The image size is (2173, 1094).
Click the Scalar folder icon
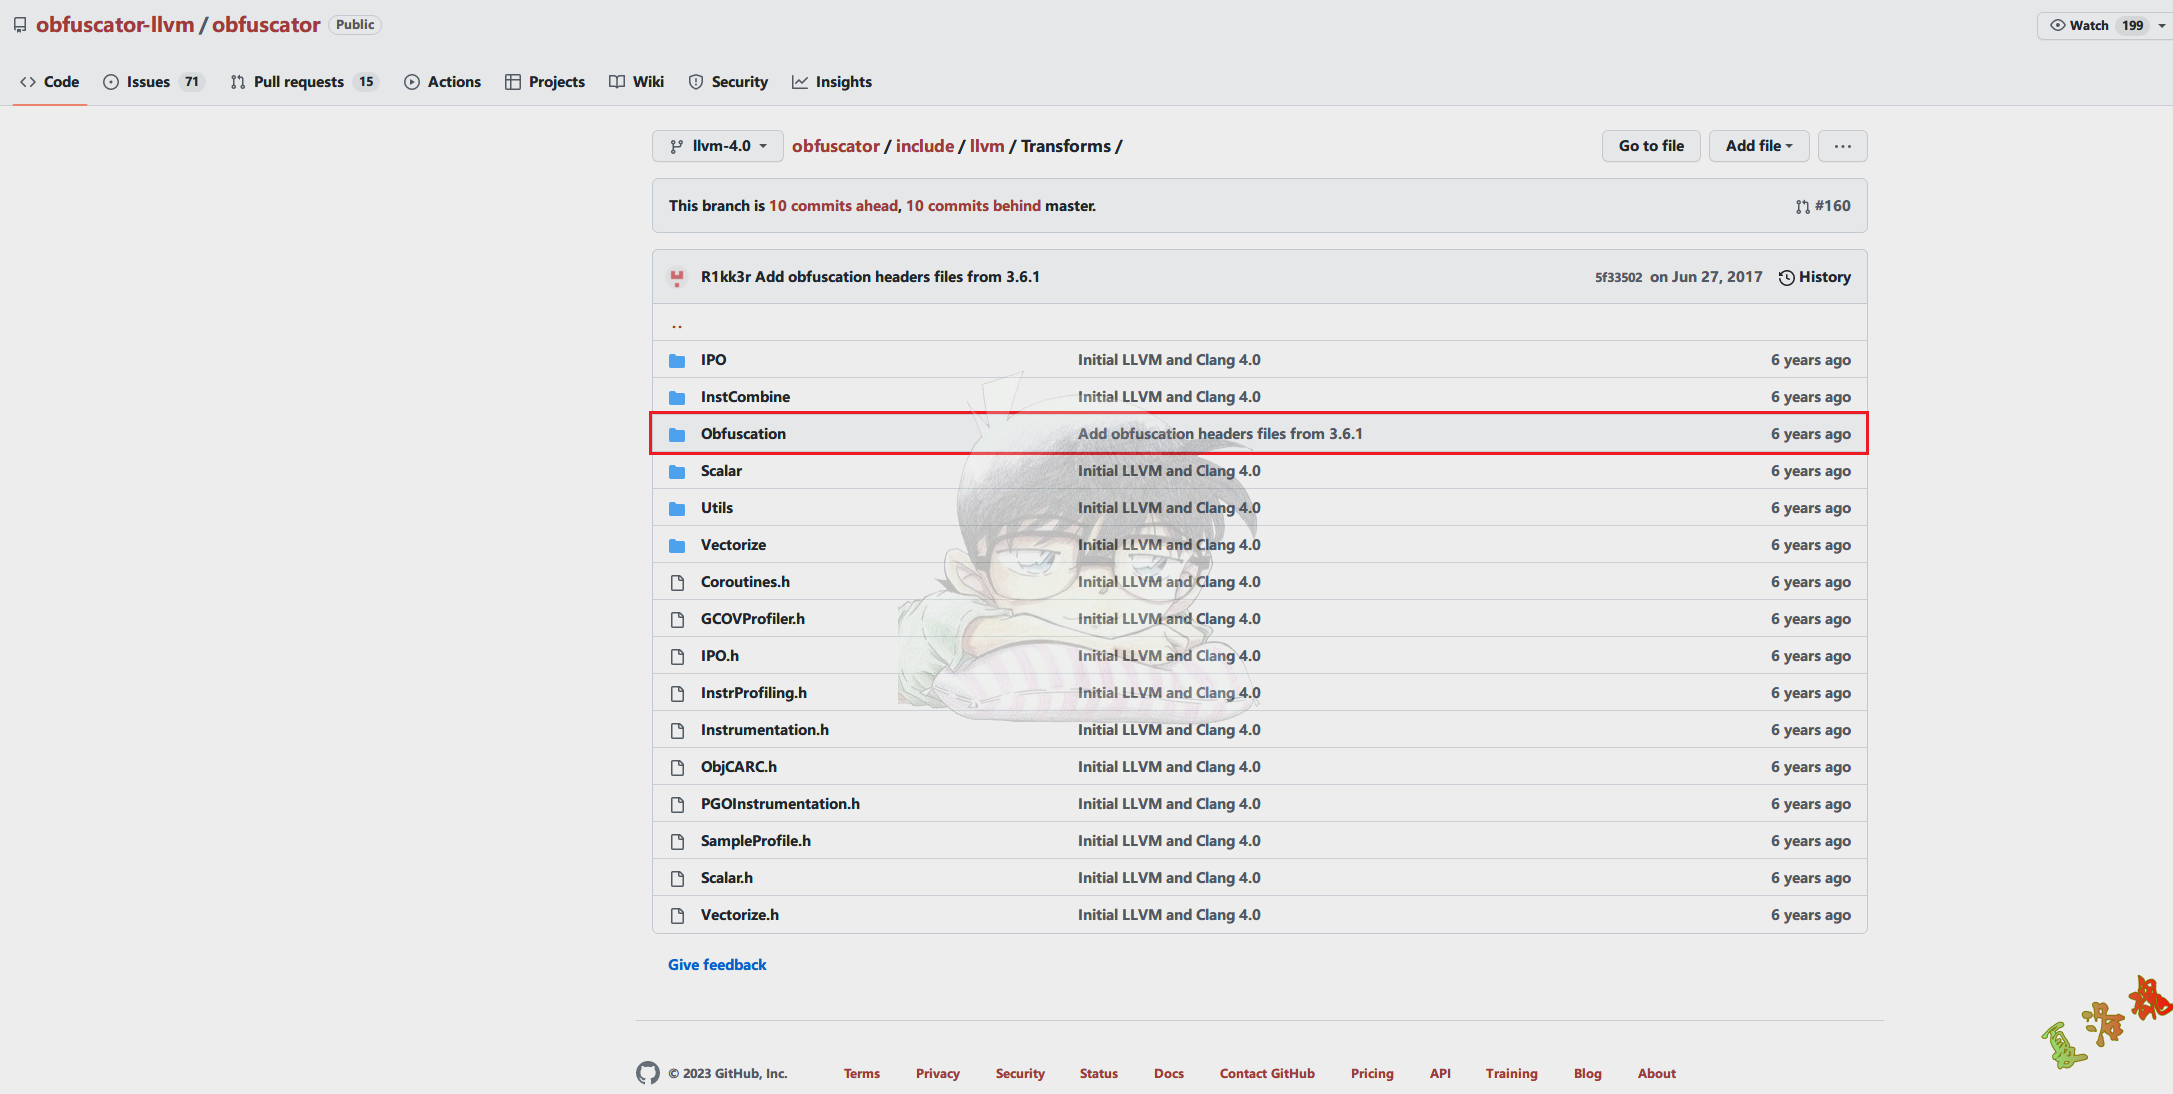[677, 471]
